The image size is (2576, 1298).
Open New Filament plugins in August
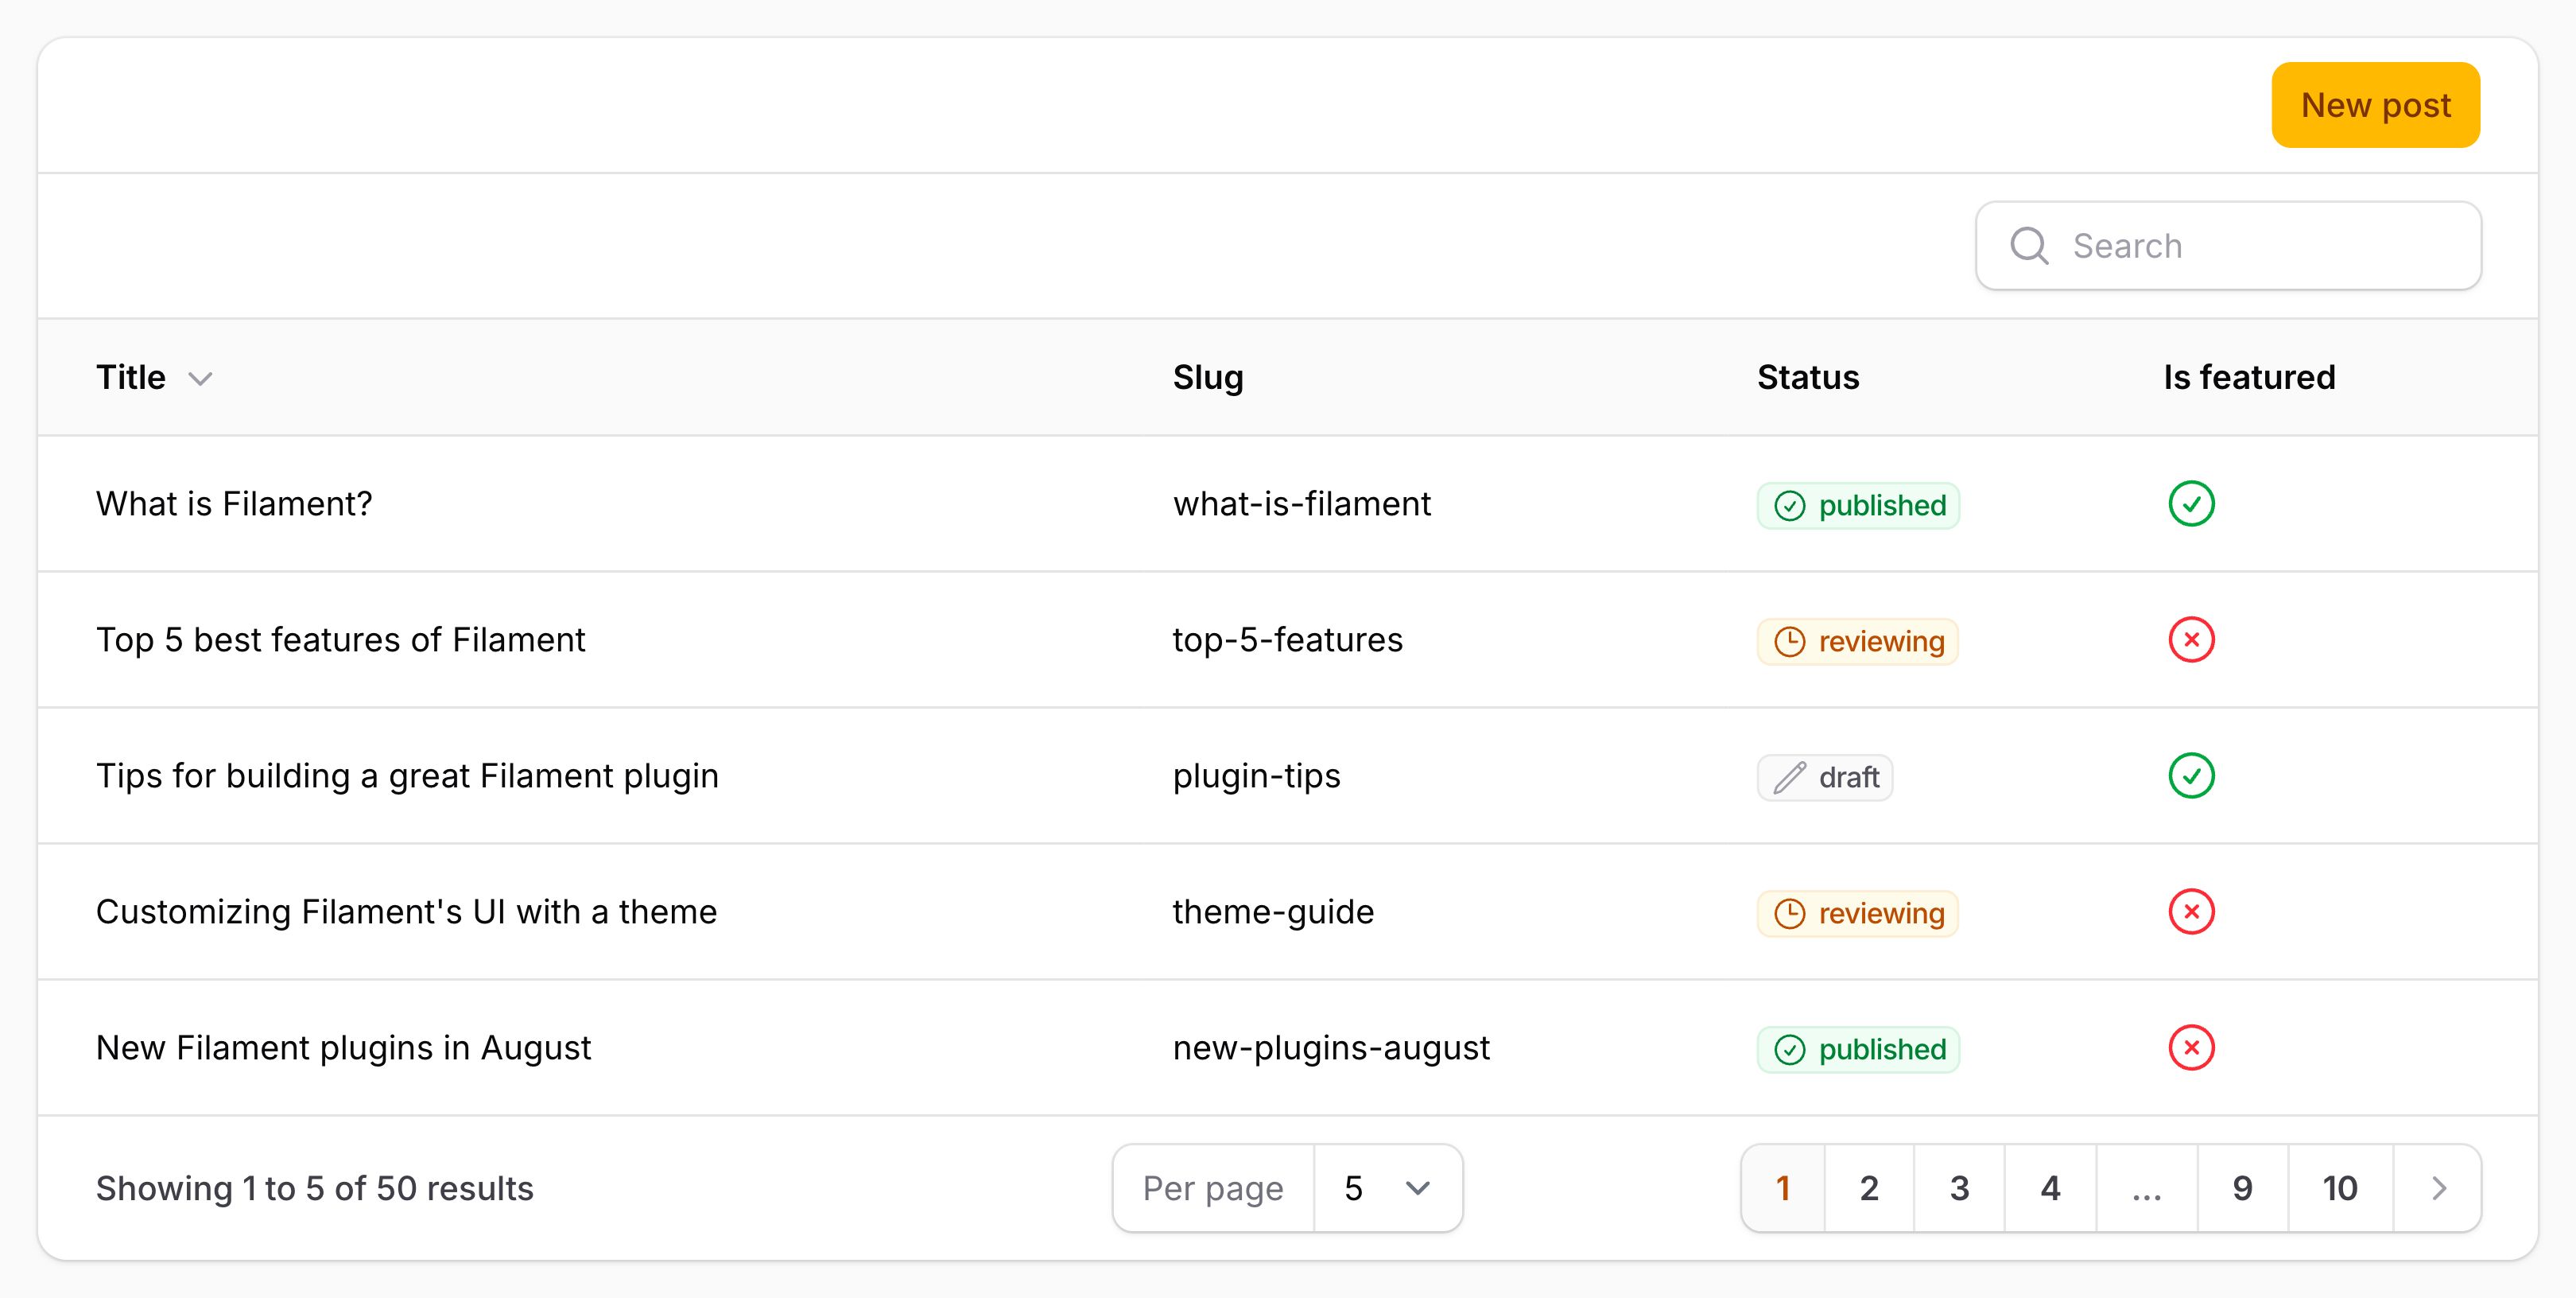[x=343, y=1048]
